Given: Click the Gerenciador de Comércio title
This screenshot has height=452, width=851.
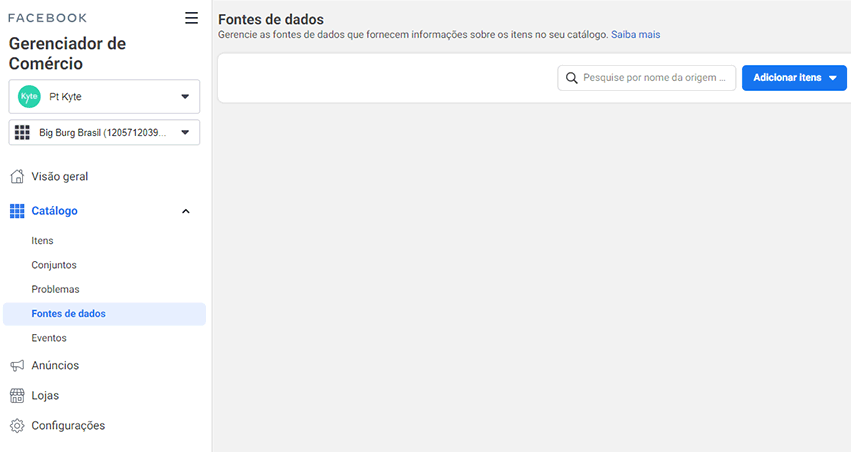Looking at the screenshot, I should (67, 53).
